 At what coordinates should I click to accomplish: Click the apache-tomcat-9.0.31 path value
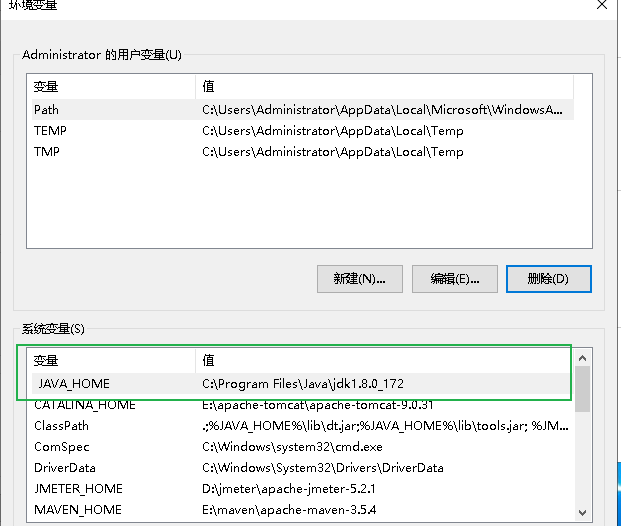click(318, 405)
